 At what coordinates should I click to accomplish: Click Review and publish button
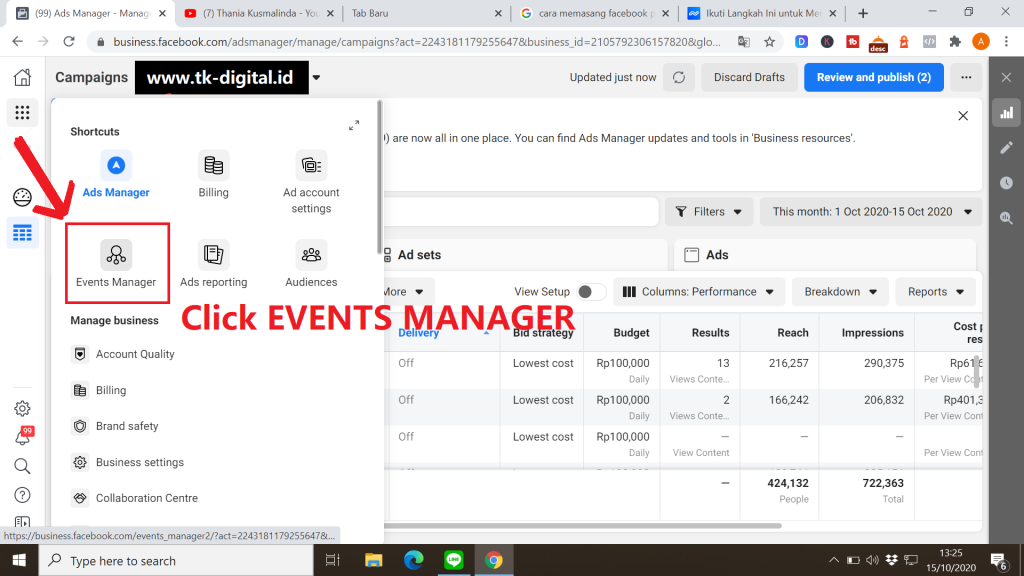(x=873, y=77)
